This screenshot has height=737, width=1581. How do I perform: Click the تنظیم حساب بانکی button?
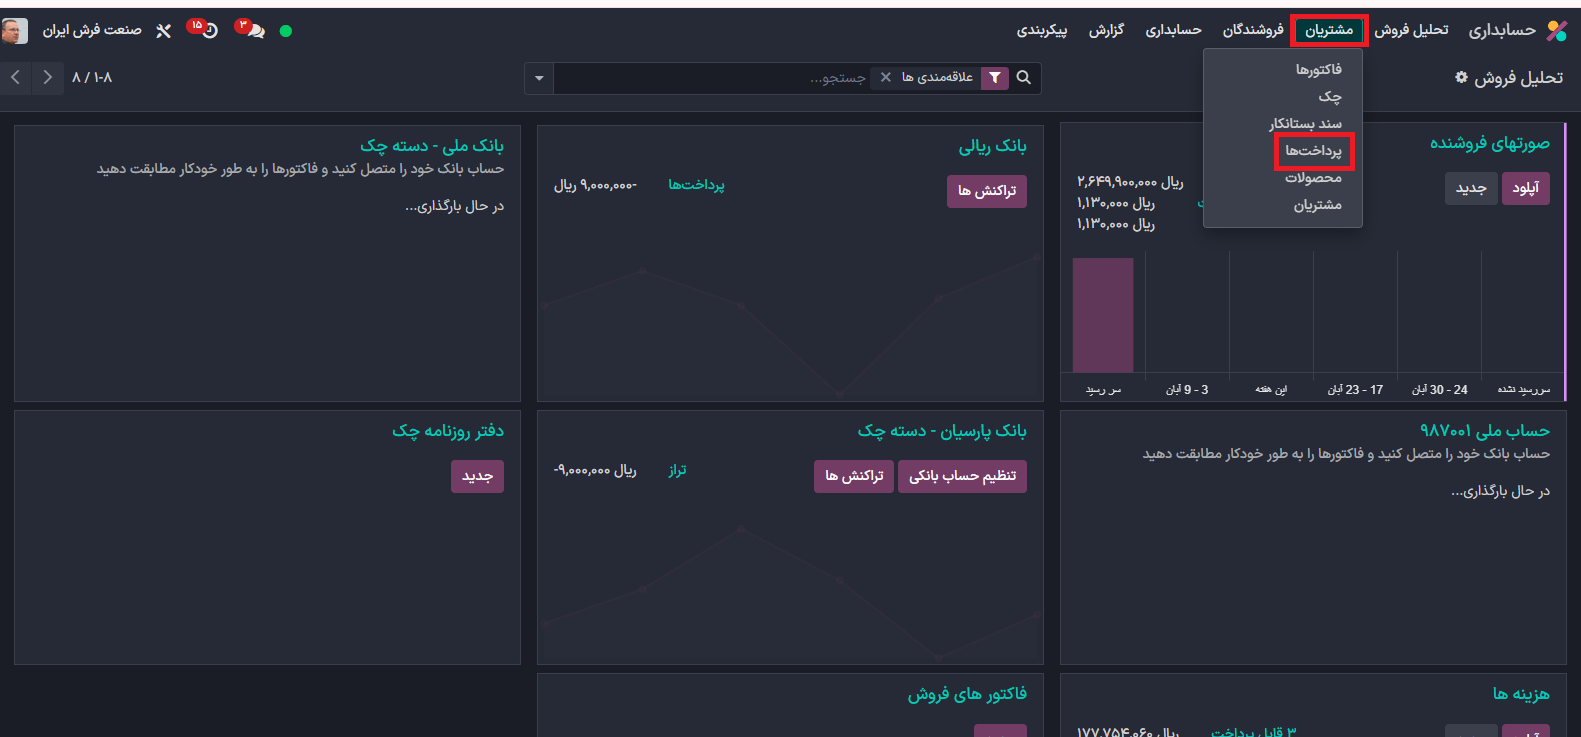click(x=962, y=476)
